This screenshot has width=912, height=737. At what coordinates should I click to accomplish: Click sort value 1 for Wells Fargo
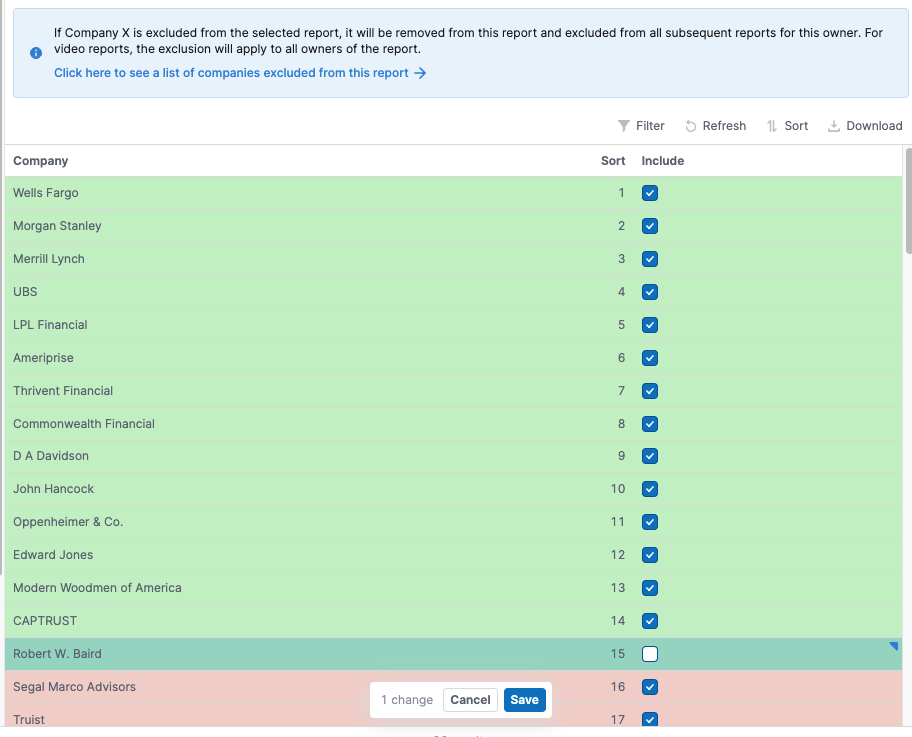point(622,193)
